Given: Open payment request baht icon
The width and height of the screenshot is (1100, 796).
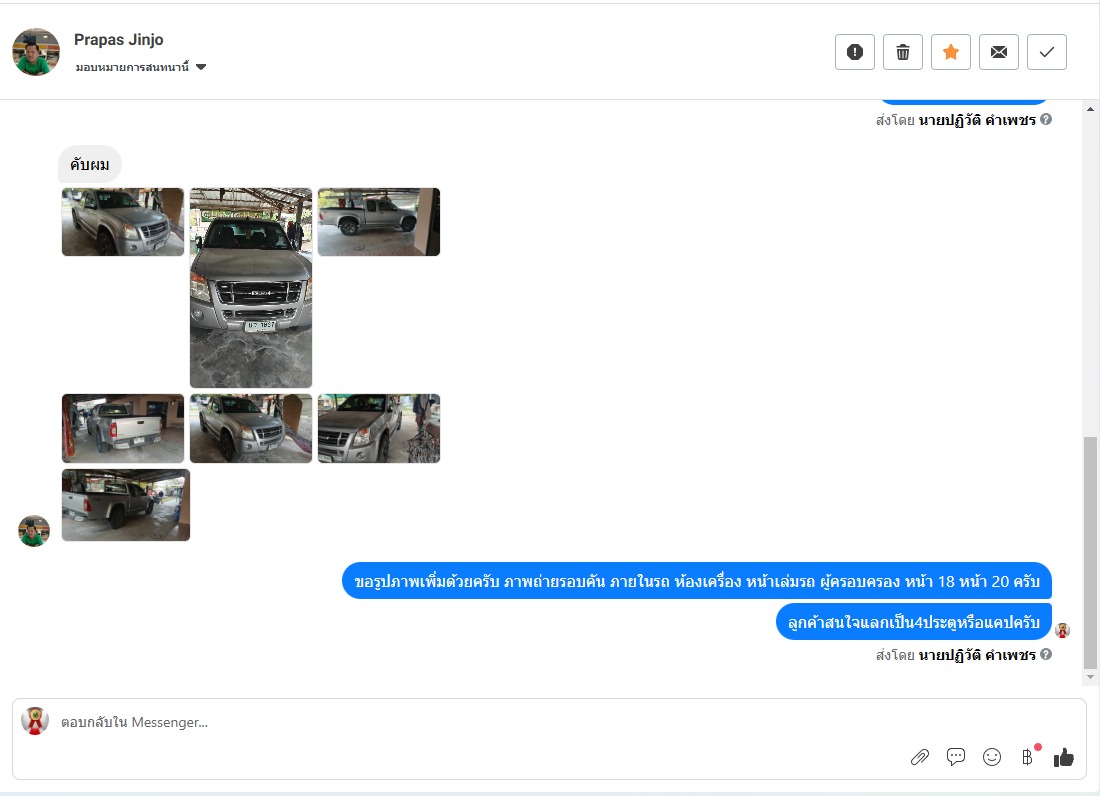Looking at the screenshot, I should coord(1028,757).
